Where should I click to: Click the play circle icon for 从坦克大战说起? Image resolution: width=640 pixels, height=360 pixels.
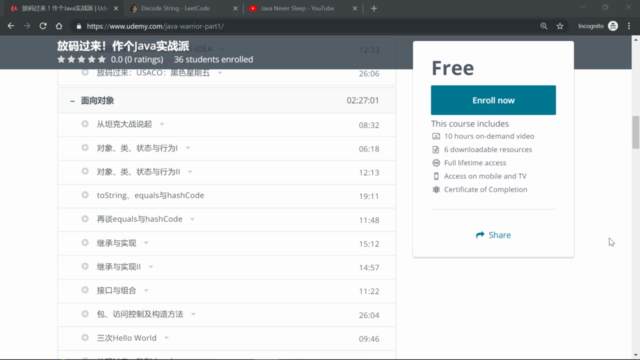pos(85,124)
